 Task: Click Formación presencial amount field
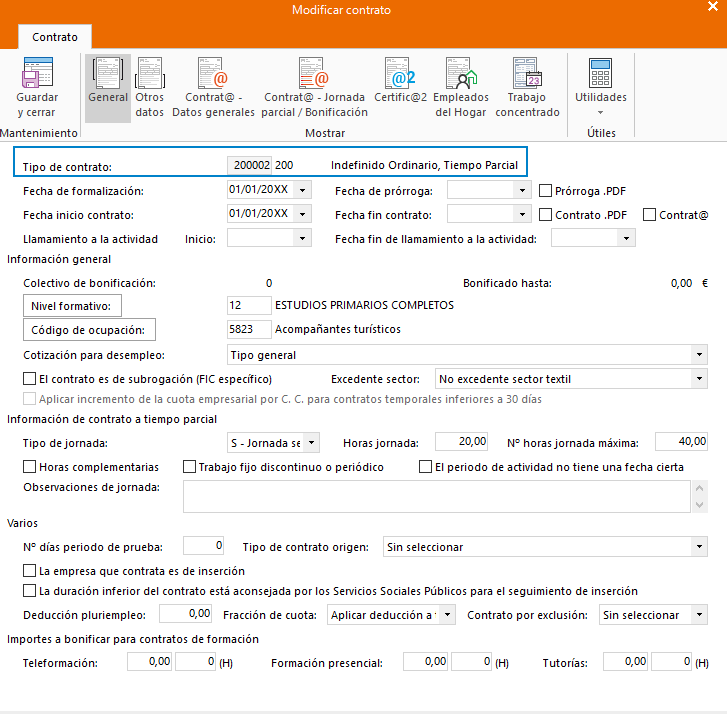426,662
